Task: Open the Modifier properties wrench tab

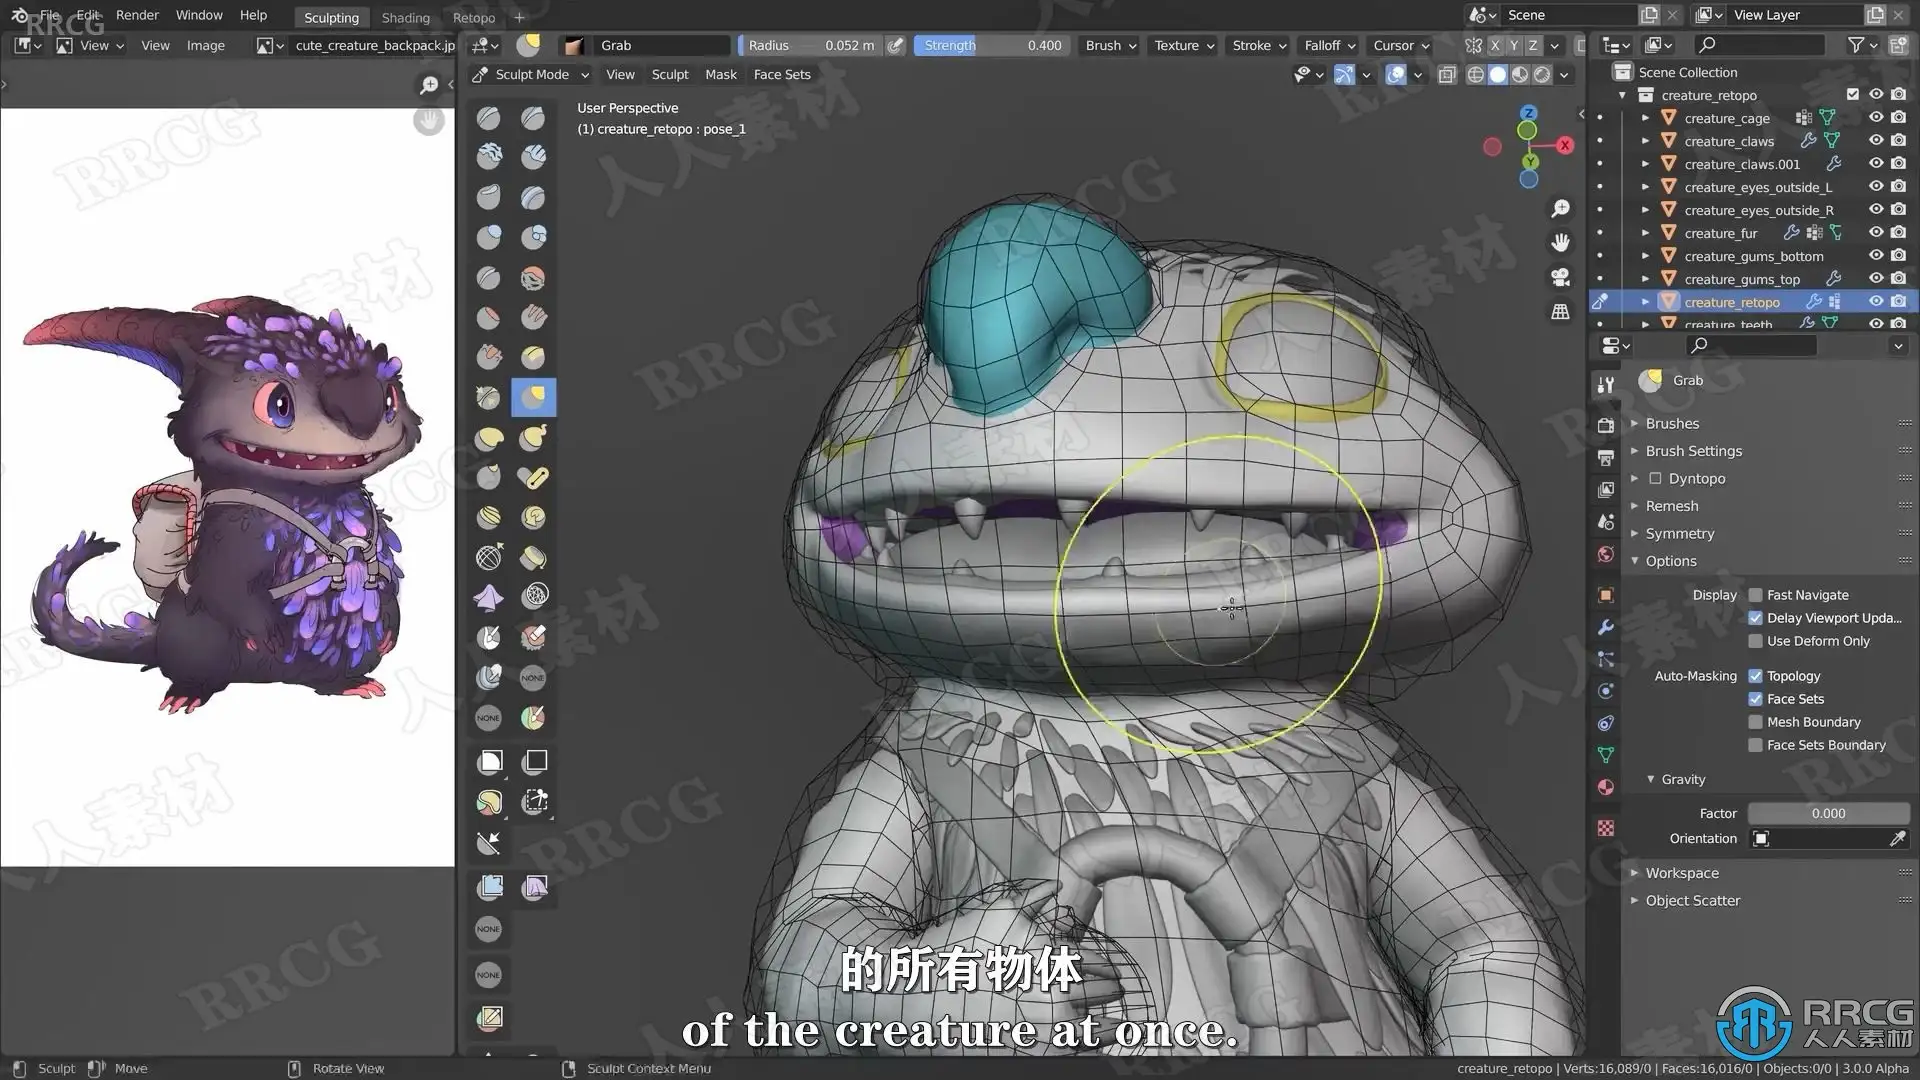Action: pos(1606,627)
